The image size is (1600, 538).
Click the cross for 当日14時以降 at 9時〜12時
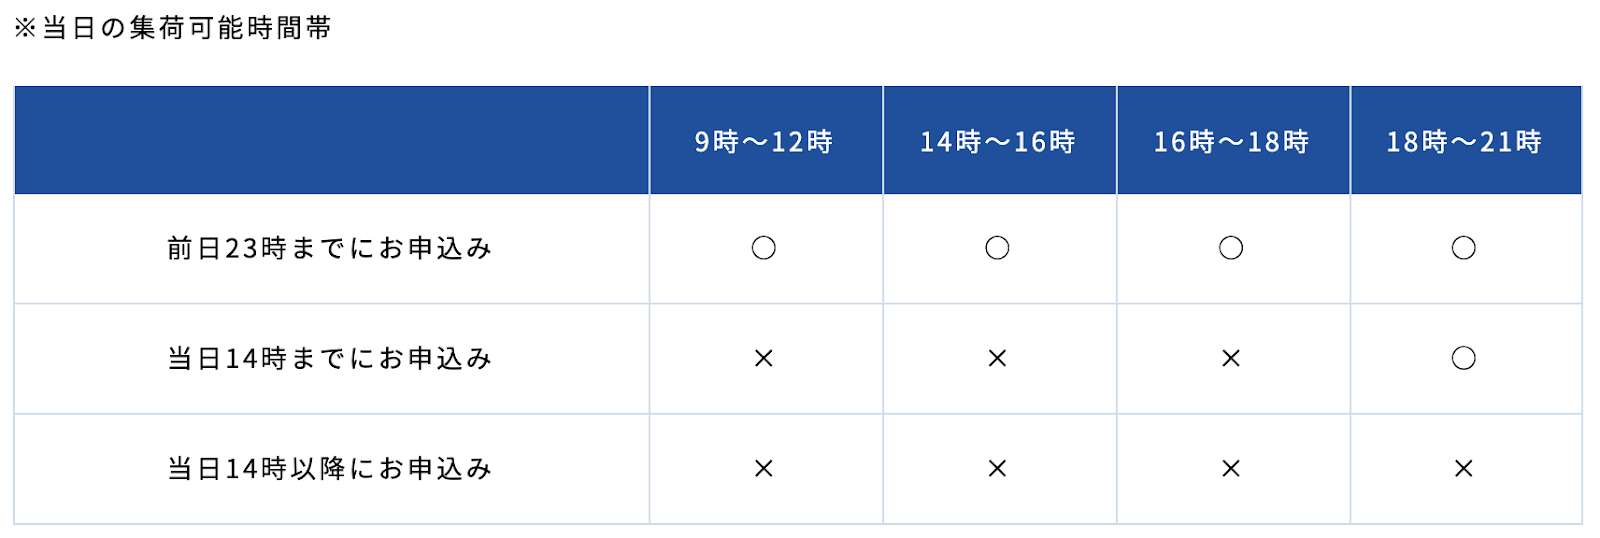[x=764, y=468]
